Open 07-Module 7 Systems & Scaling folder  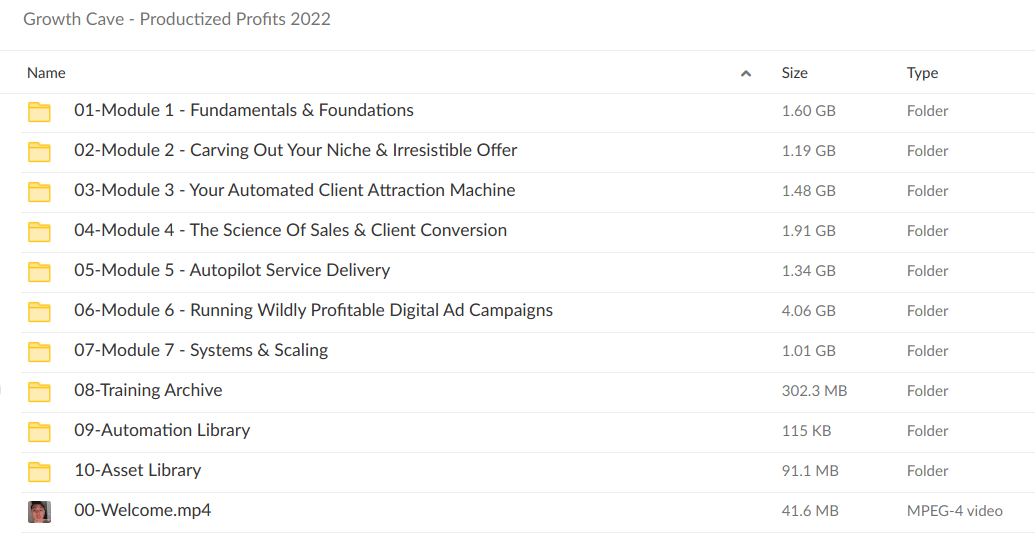pos(201,350)
